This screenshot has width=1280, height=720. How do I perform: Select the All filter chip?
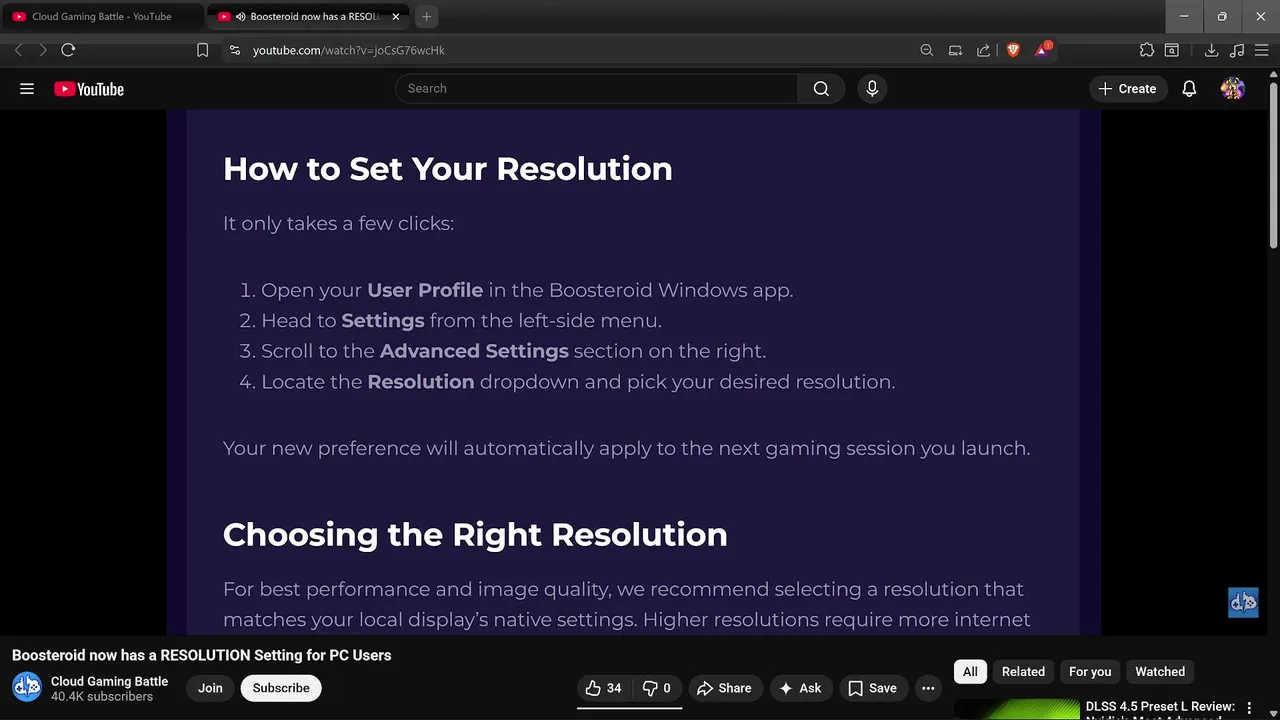(x=970, y=672)
